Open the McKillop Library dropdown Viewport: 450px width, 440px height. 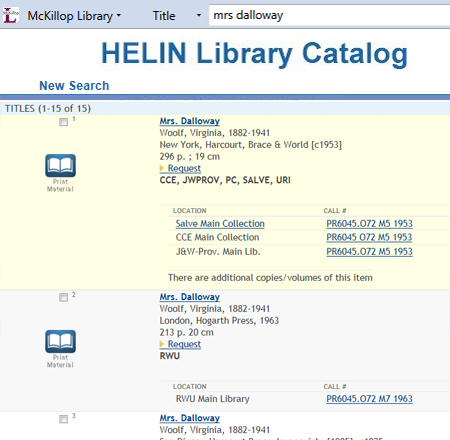coord(74,16)
